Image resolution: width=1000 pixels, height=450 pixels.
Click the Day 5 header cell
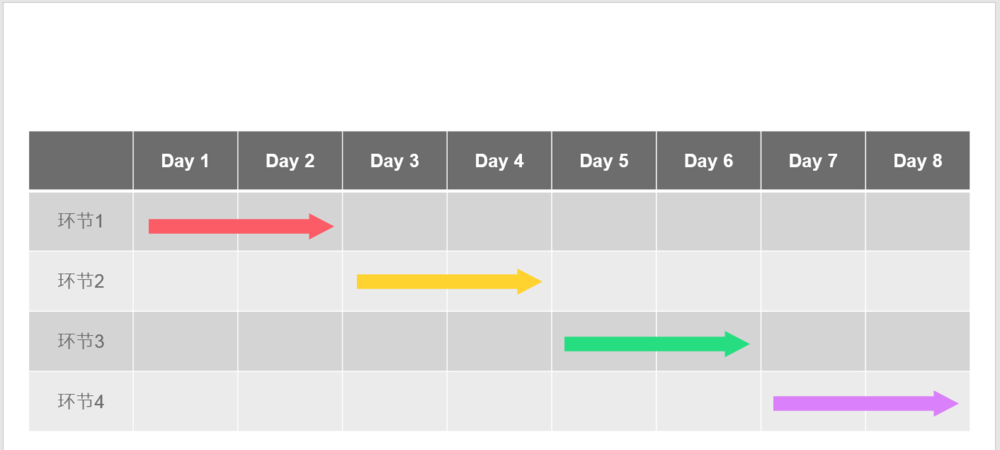click(604, 161)
